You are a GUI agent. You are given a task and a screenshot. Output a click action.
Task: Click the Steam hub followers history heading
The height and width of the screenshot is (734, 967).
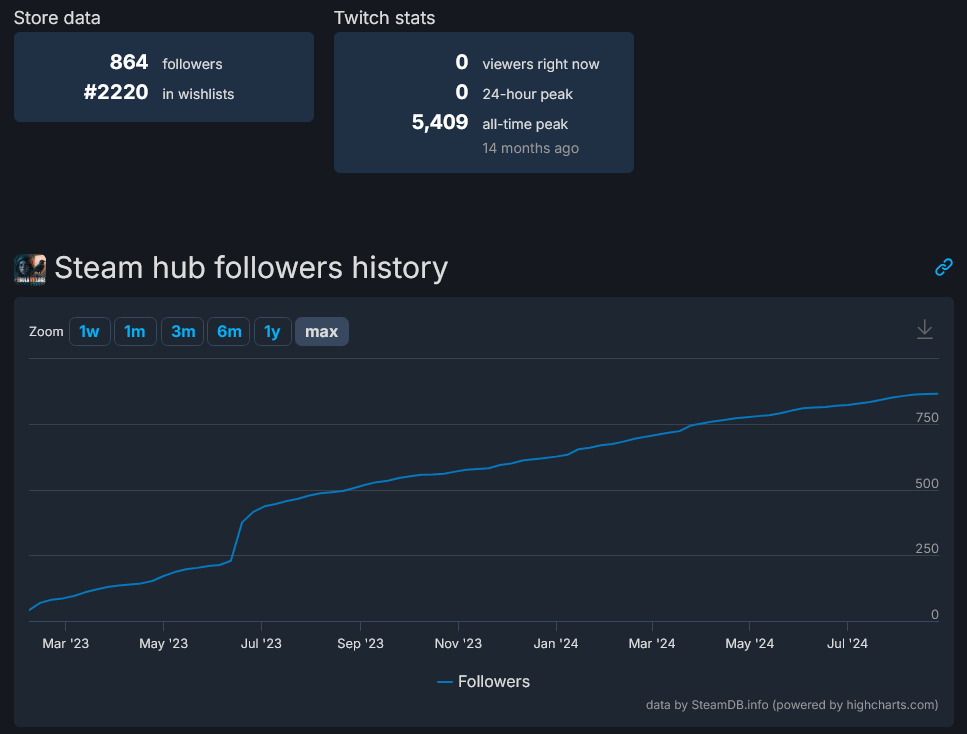point(251,268)
